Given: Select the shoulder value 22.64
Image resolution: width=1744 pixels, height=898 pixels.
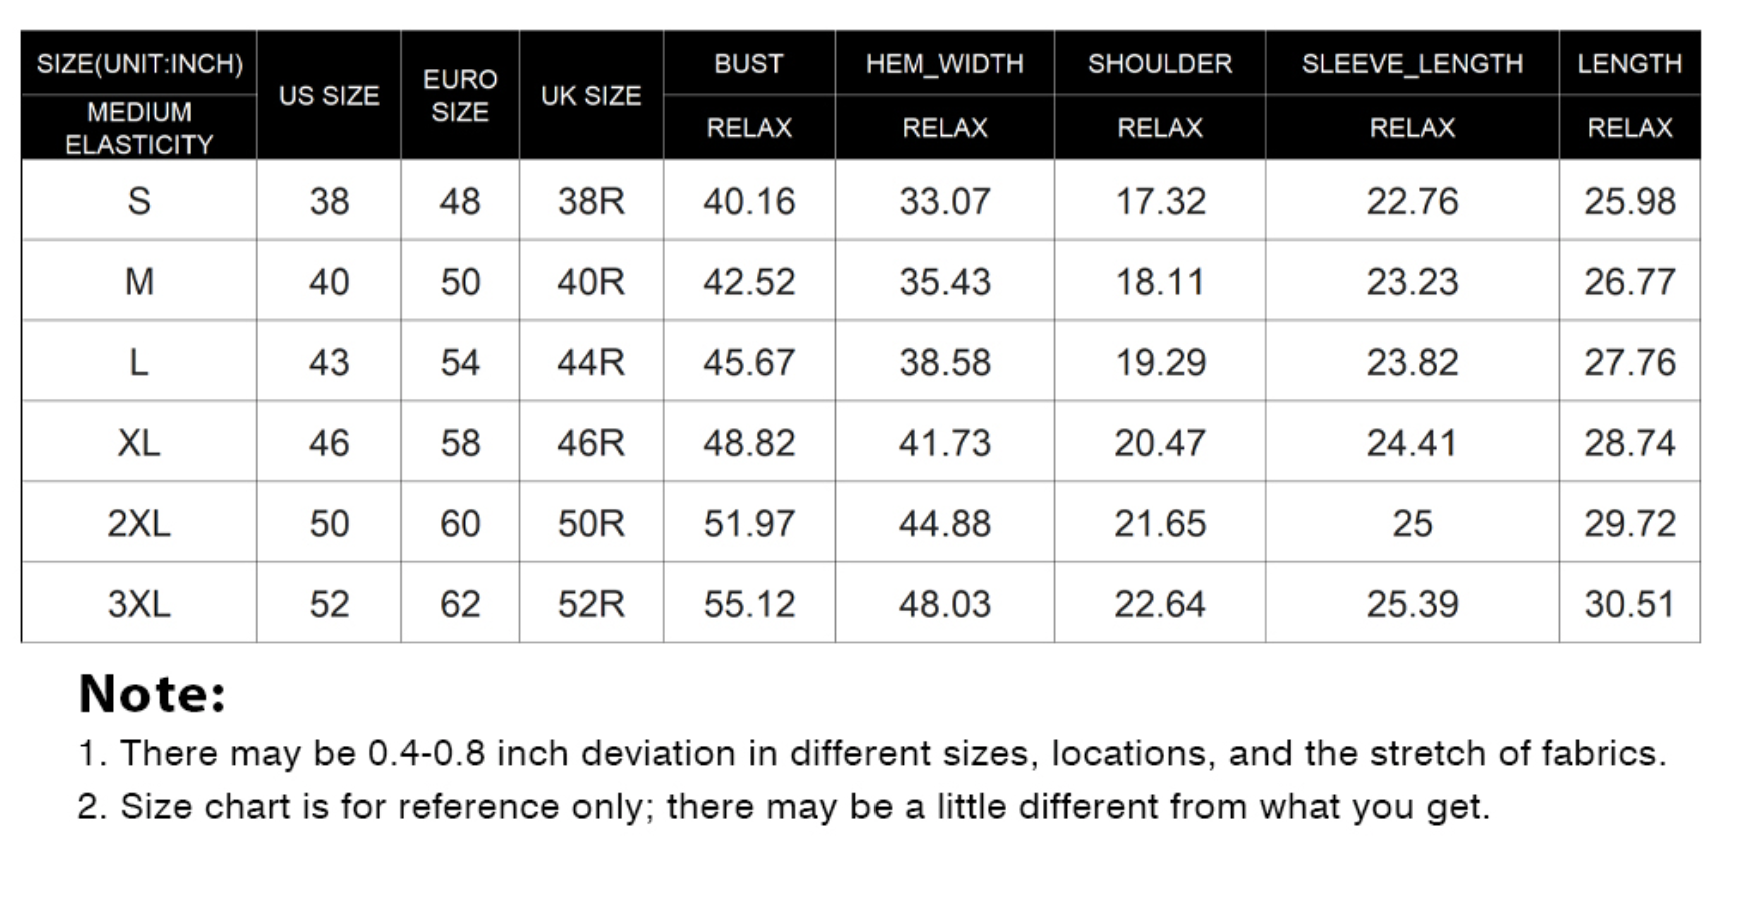Looking at the screenshot, I should tap(1159, 604).
